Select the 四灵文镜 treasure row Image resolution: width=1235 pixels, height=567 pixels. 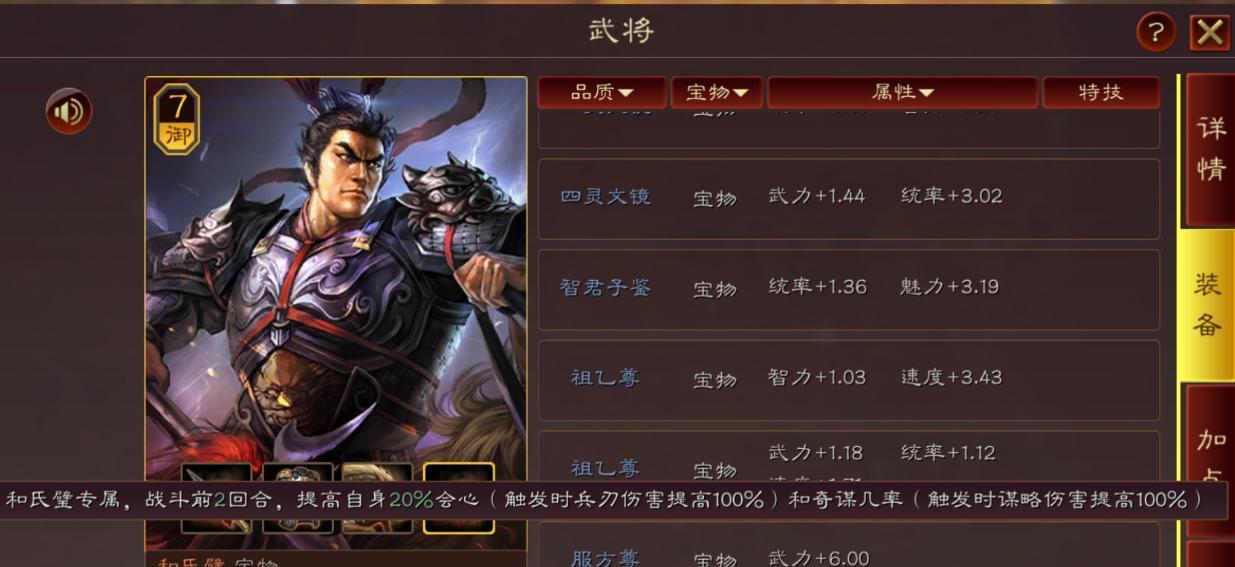pos(849,199)
